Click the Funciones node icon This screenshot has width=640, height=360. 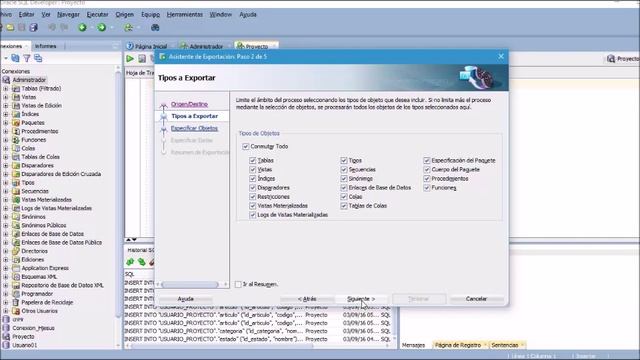(16, 140)
